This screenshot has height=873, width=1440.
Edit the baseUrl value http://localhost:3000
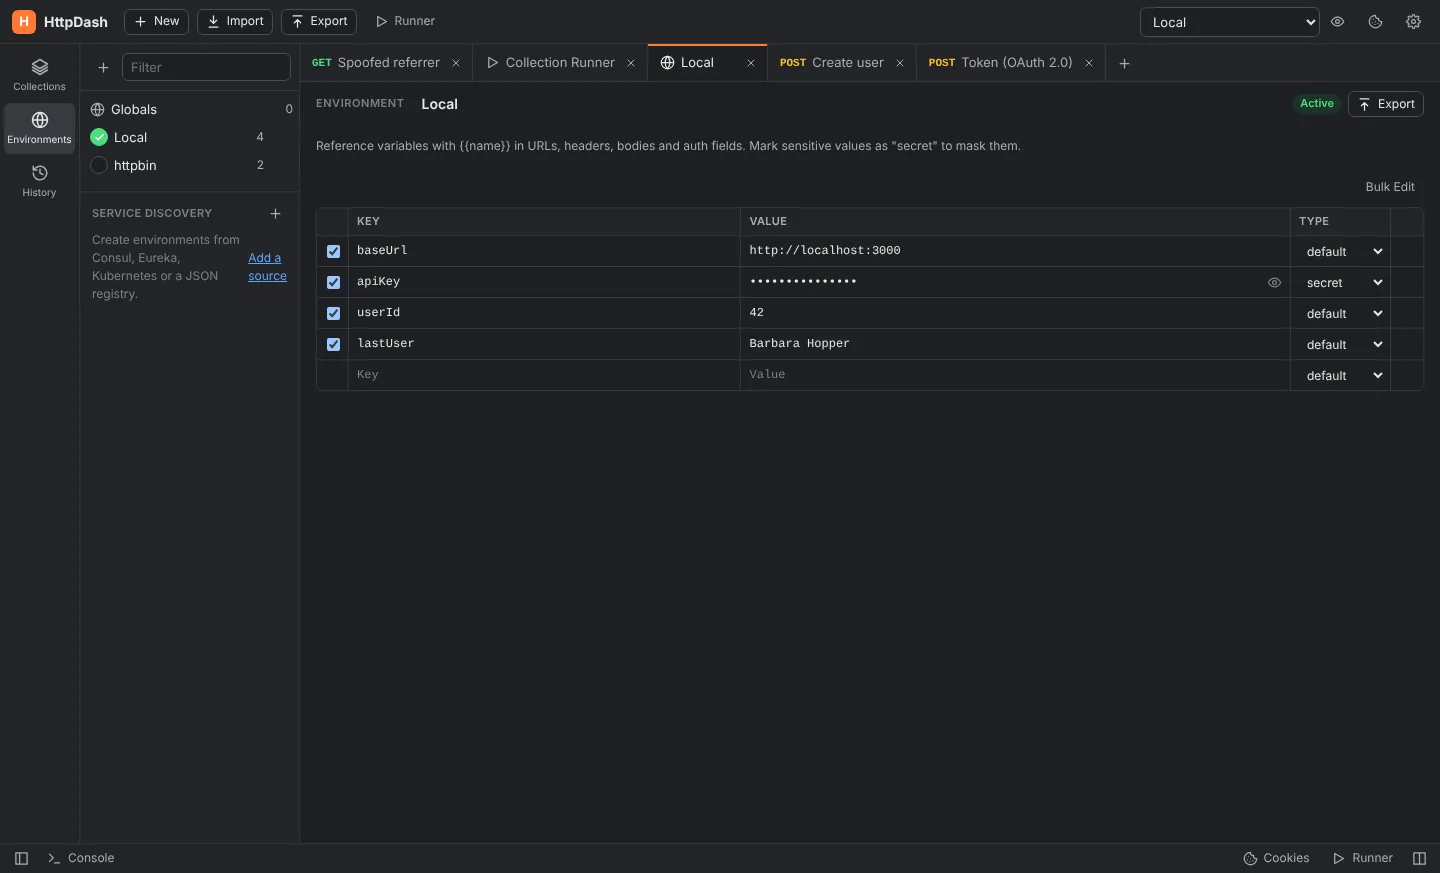click(1015, 251)
